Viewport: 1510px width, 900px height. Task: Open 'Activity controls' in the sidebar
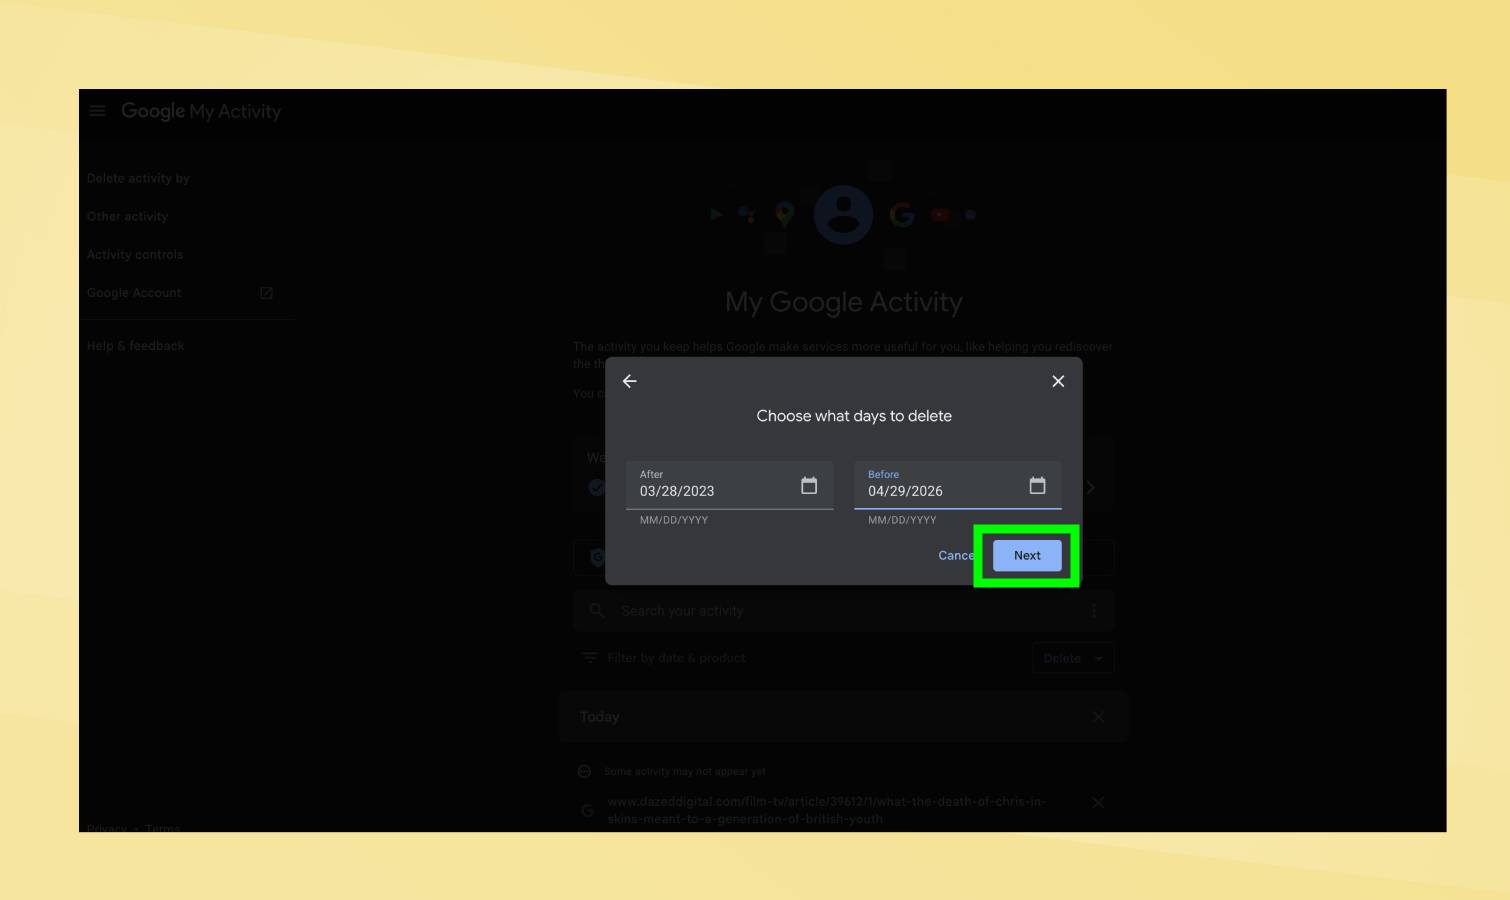[135, 255]
